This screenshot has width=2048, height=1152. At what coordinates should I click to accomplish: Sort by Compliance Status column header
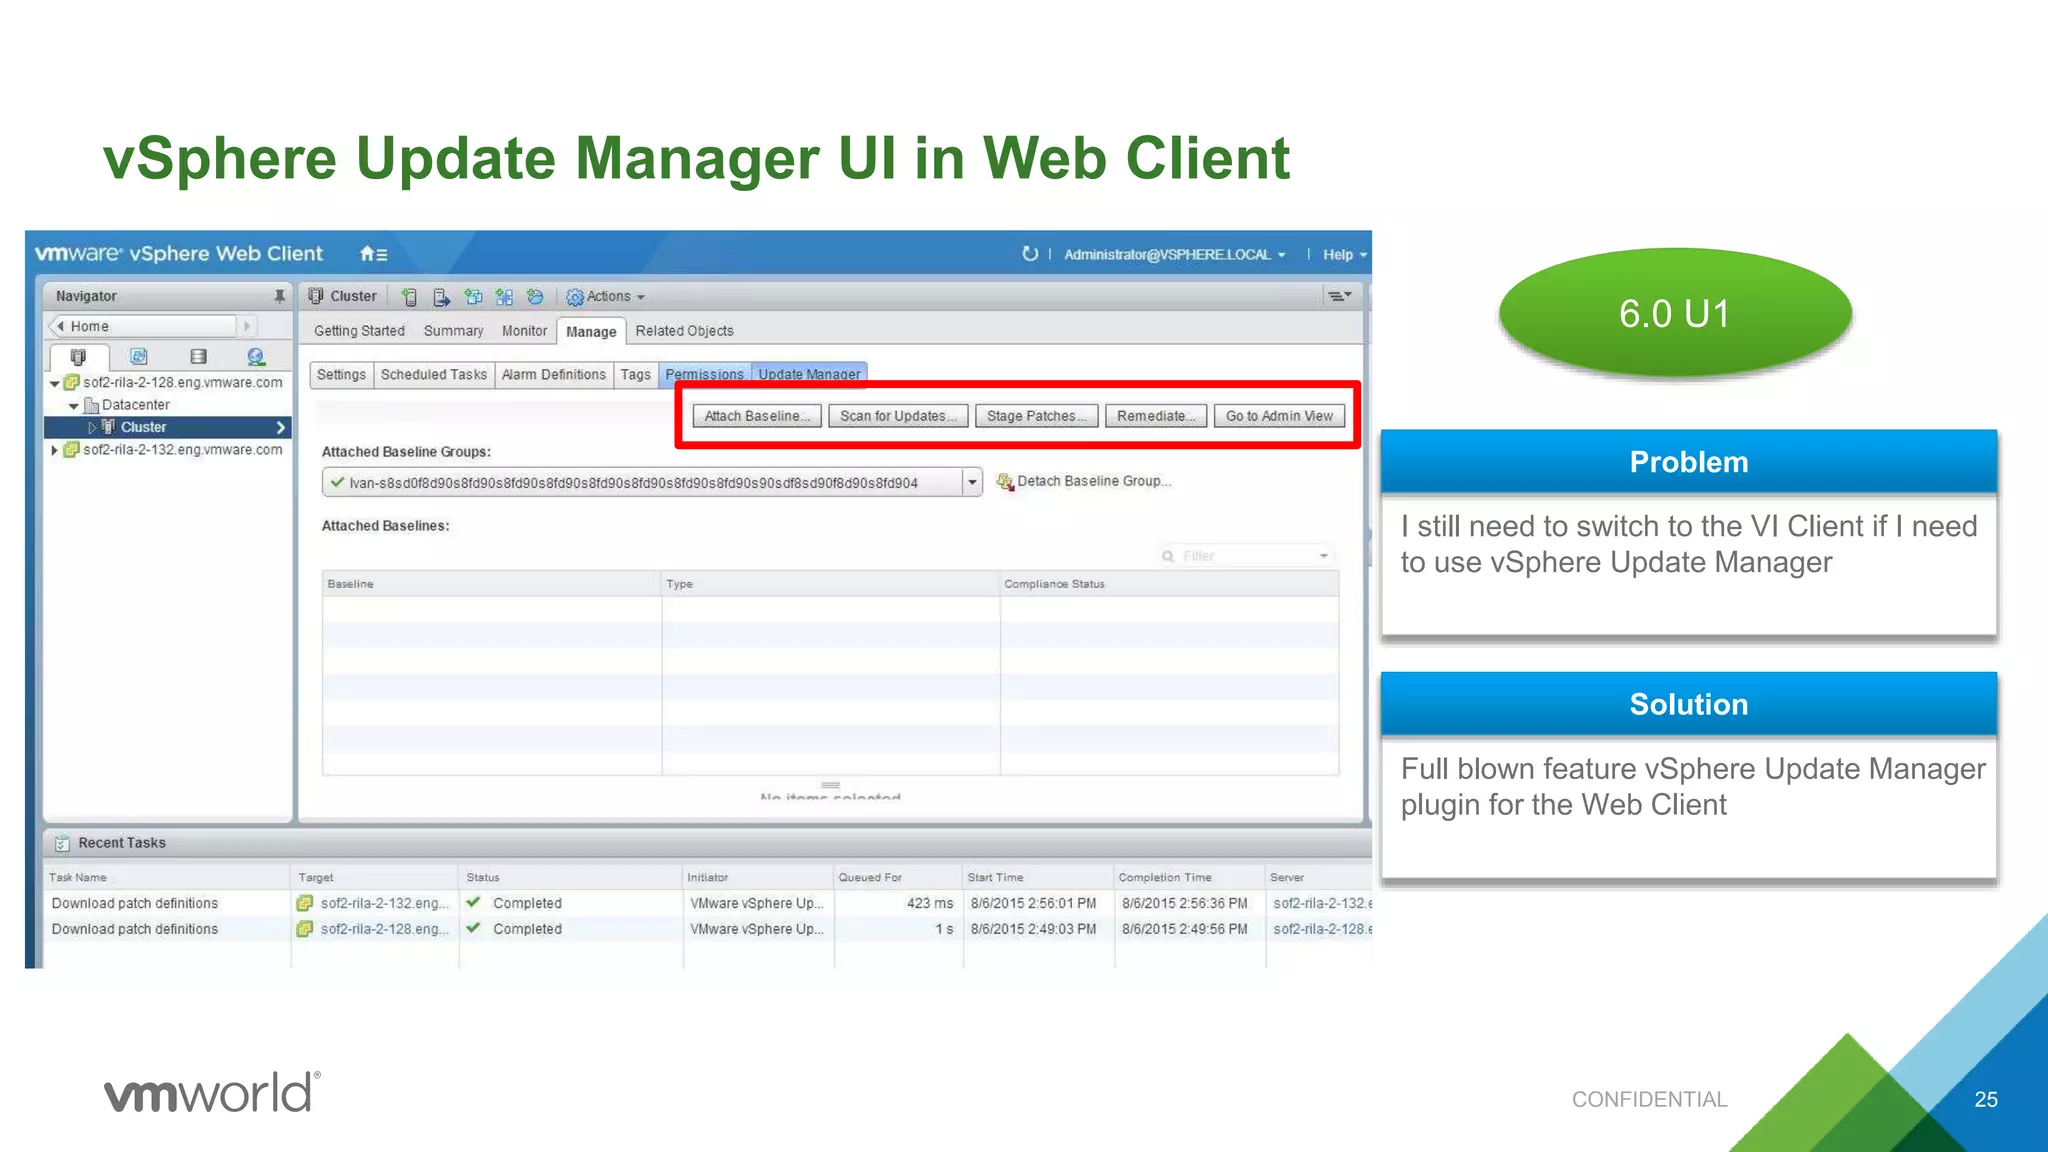[x=1169, y=584]
